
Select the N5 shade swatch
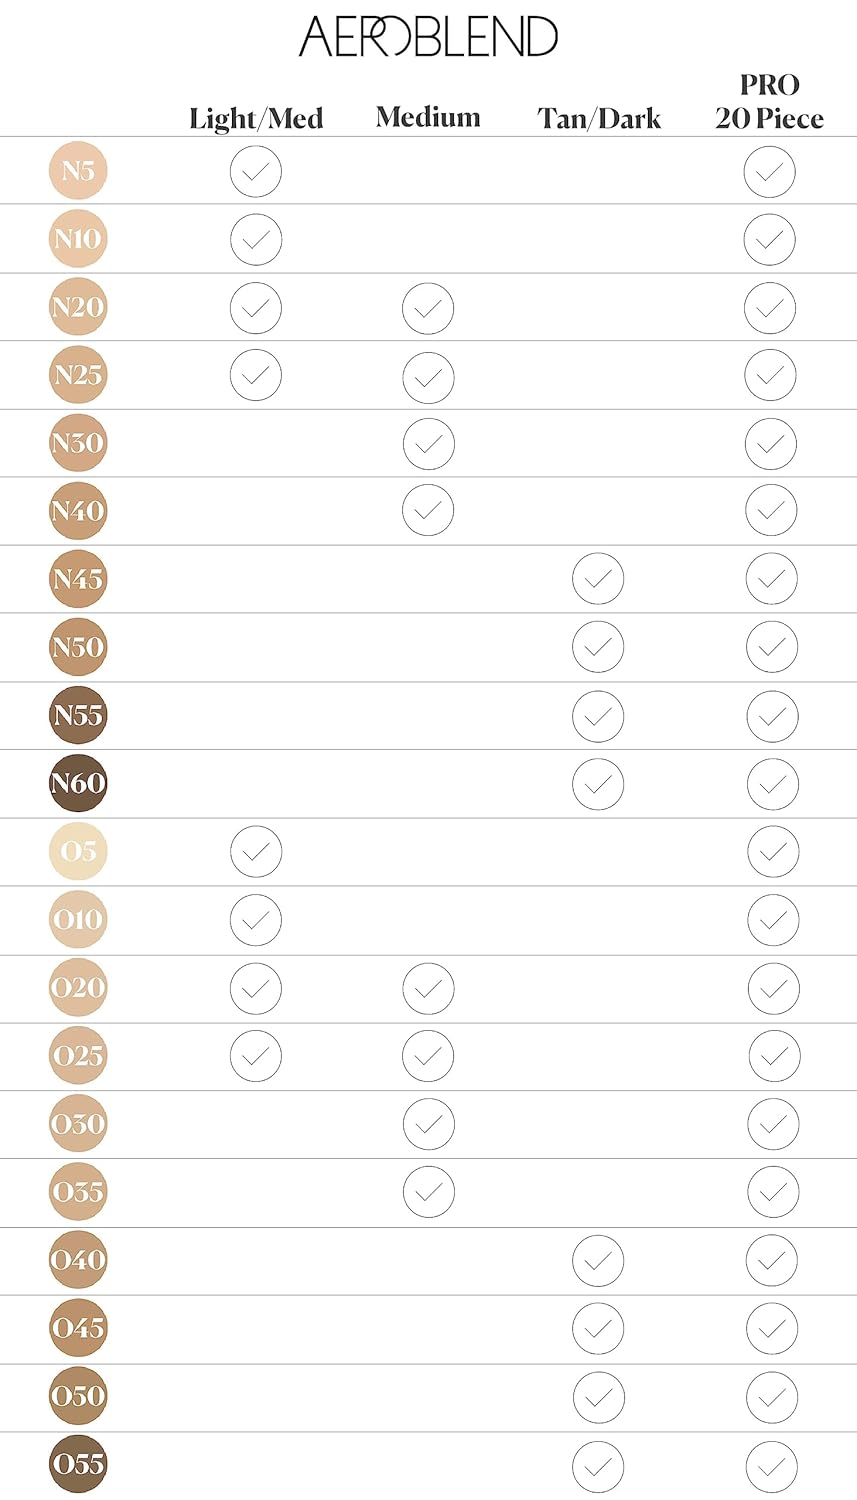[78, 171]
